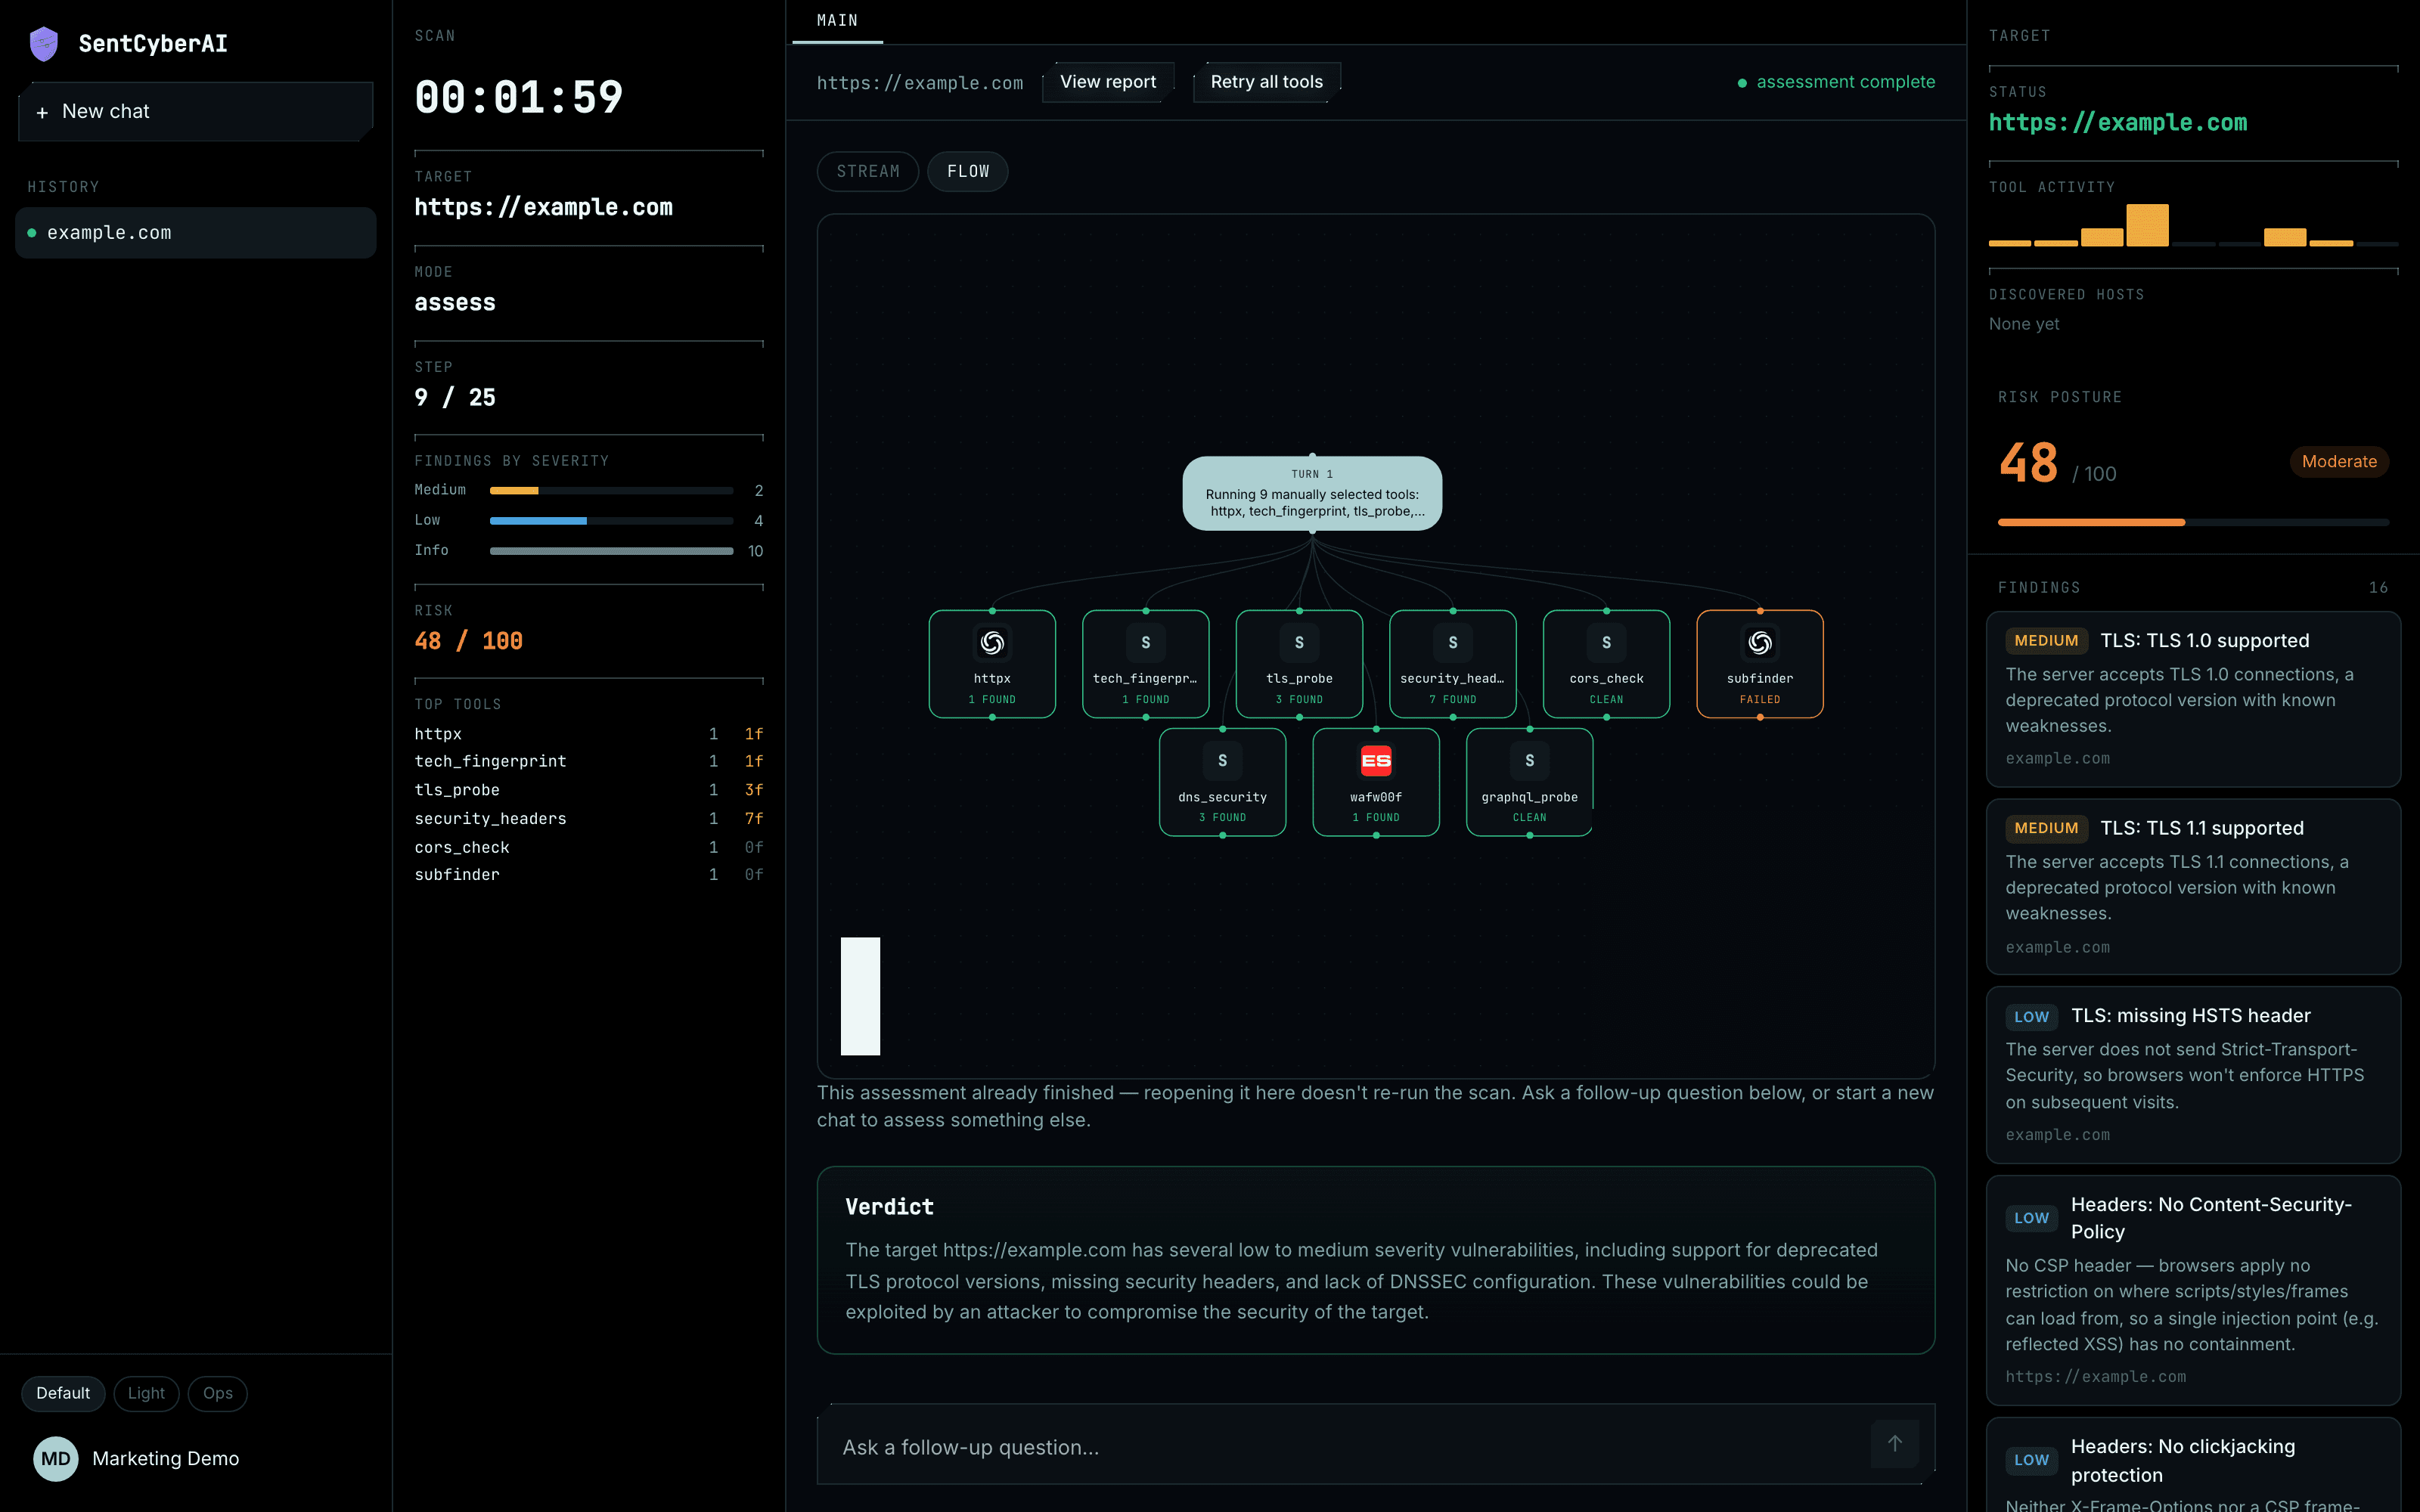Click the risk posture progress bar

pyautogui.click(x=2193, y=522)
